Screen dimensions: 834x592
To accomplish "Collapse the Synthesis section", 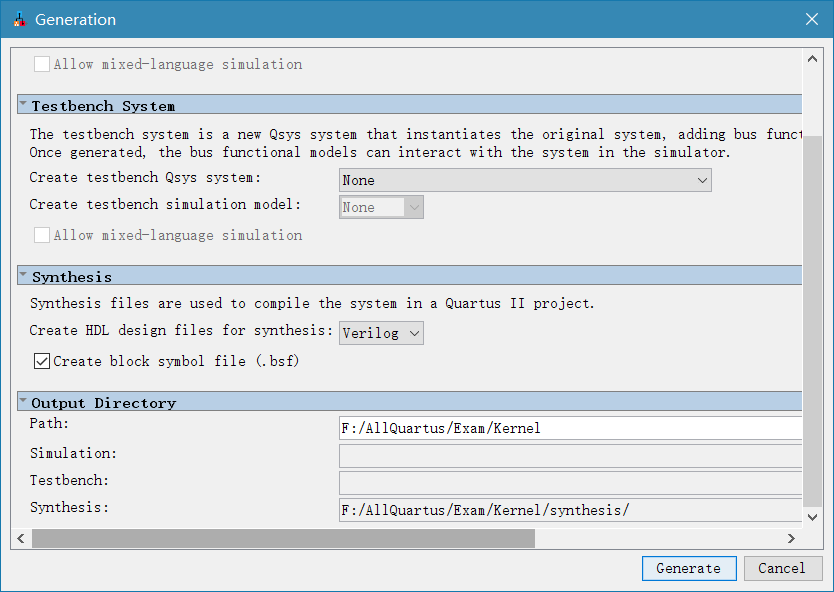I will click(x=23, y=275).
